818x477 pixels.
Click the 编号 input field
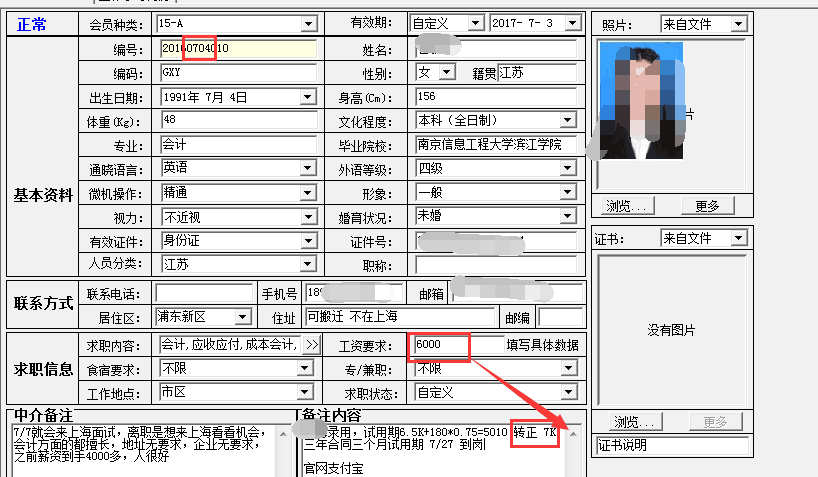click(238, 49)
